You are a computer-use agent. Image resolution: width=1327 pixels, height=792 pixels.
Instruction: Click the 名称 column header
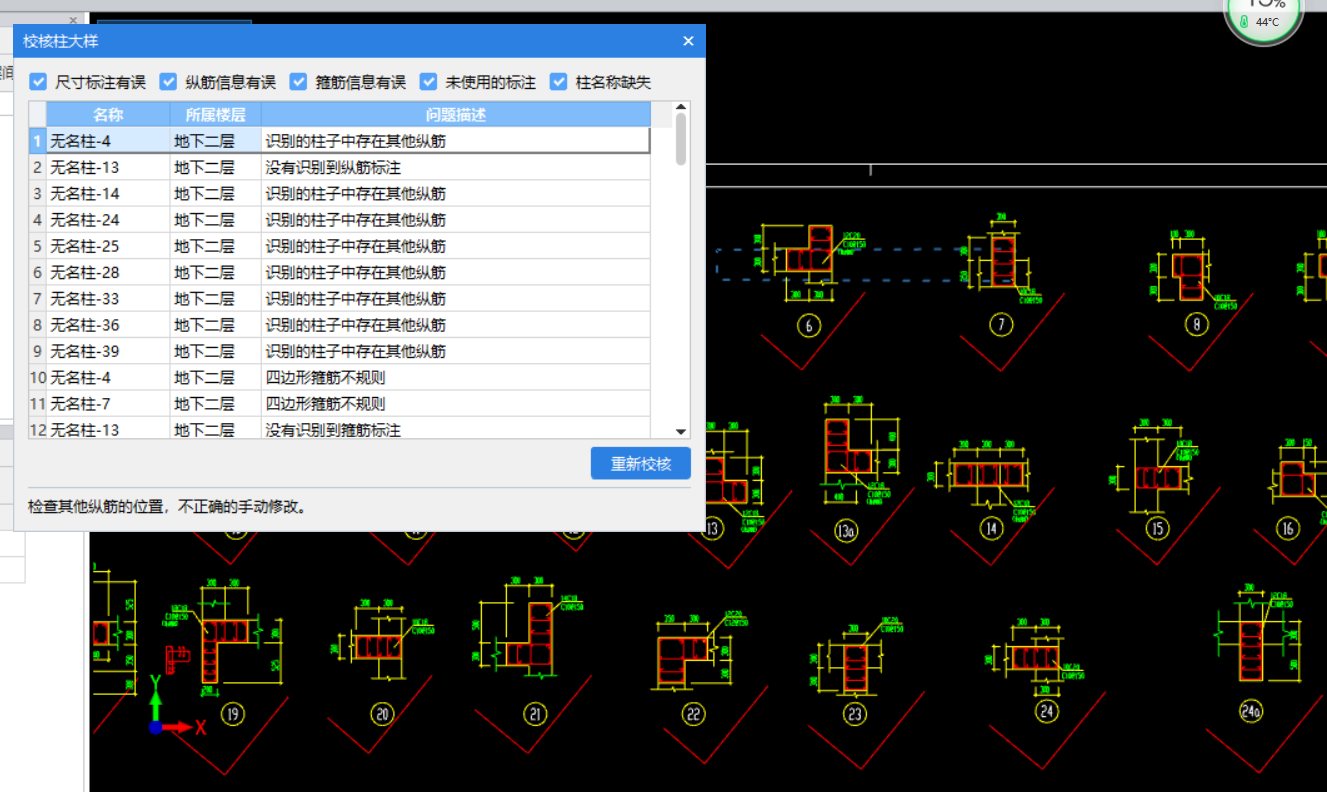pos(108,114)
